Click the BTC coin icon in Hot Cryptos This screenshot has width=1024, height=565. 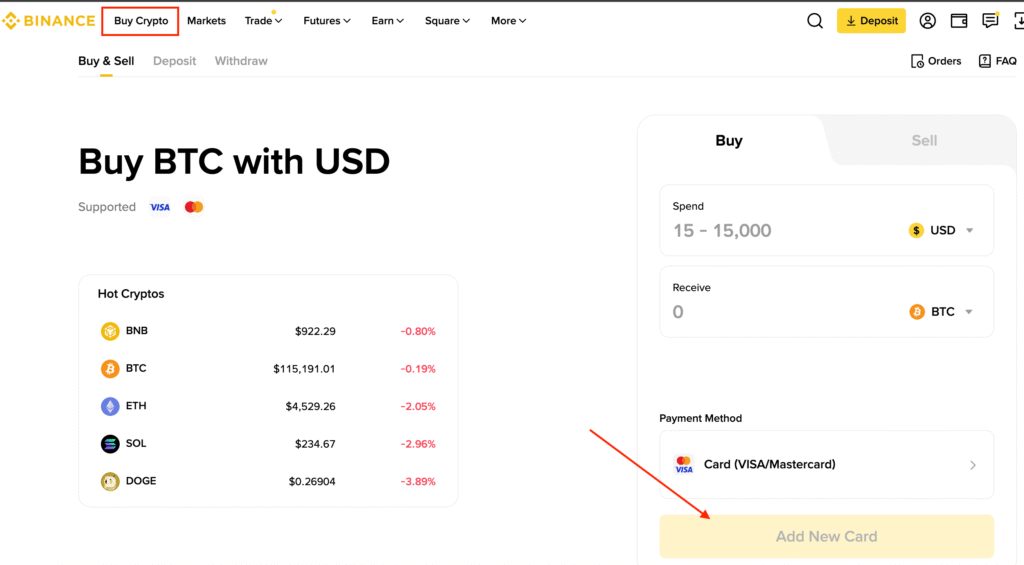110,368
